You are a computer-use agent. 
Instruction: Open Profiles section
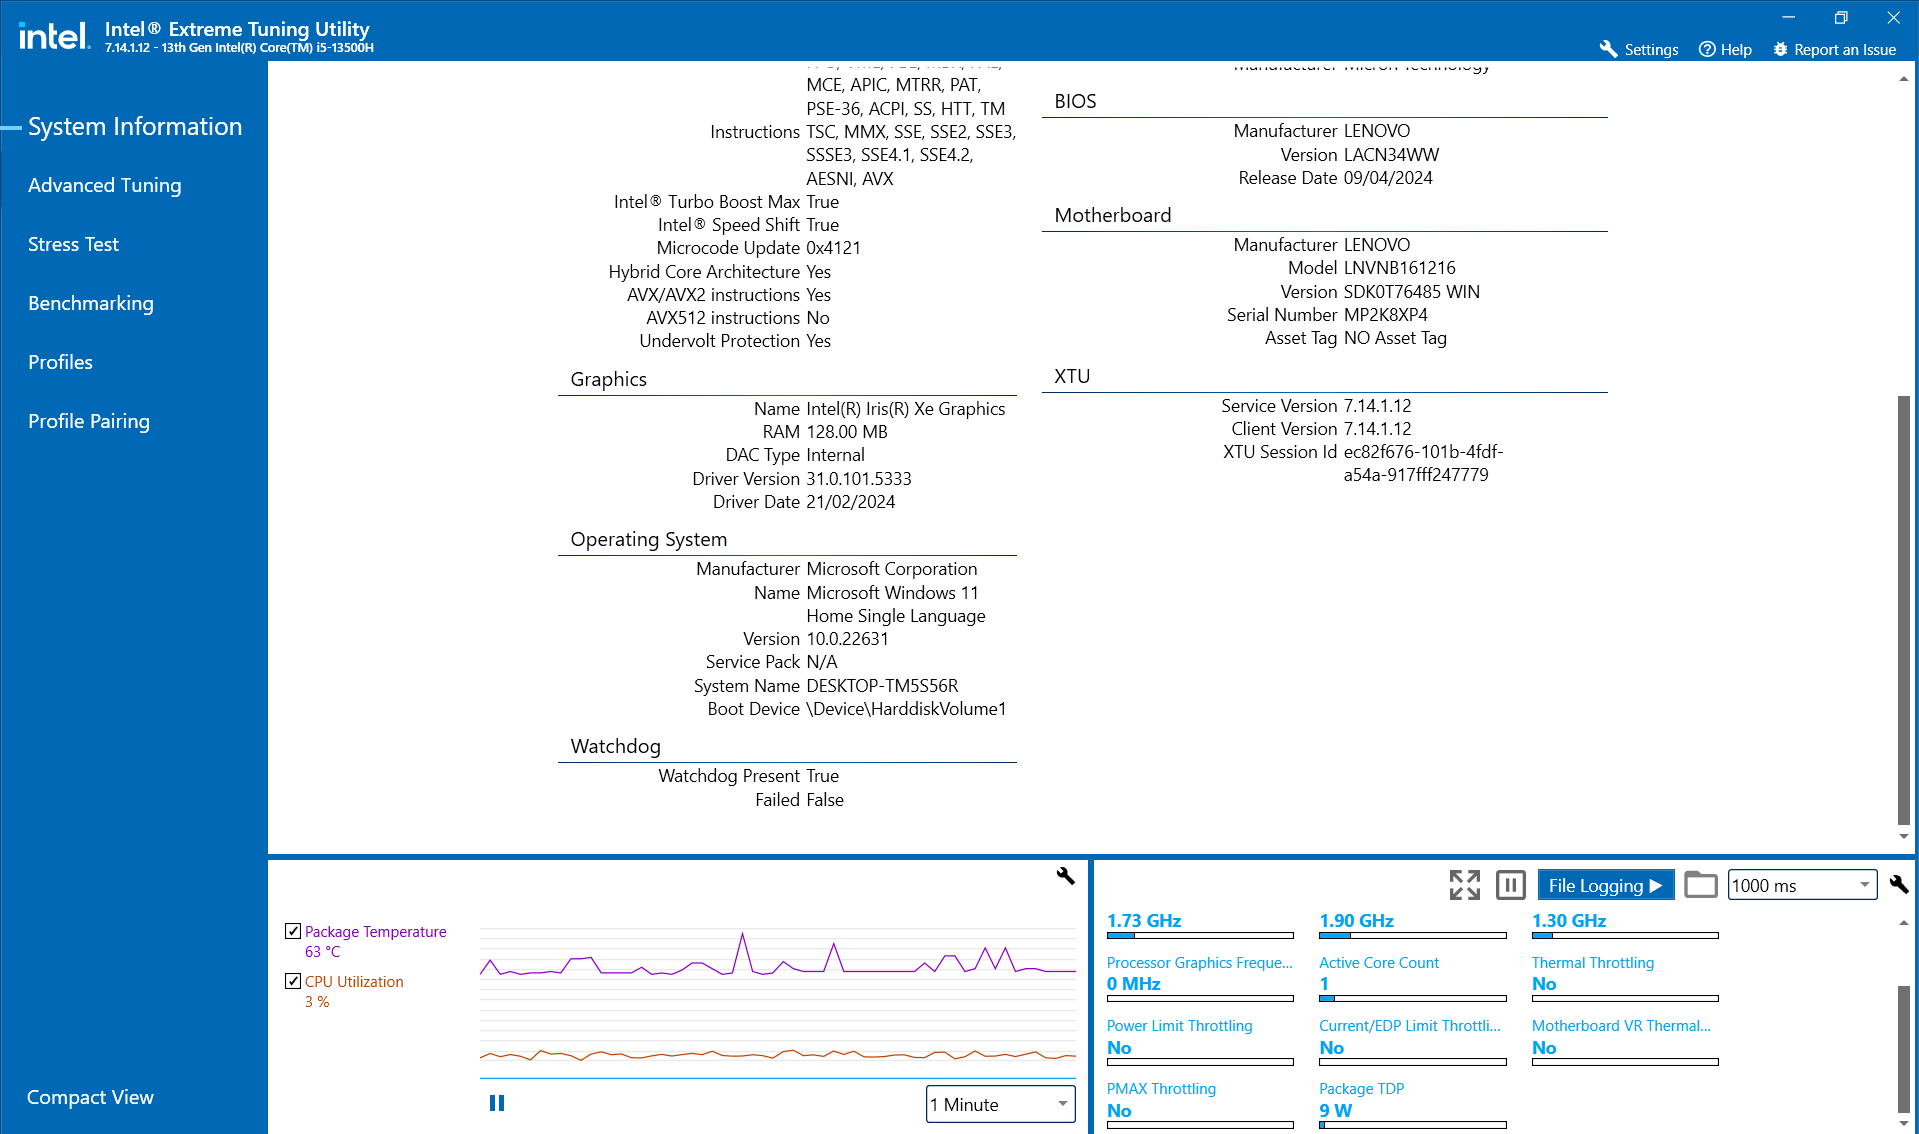tap(60, 362)
